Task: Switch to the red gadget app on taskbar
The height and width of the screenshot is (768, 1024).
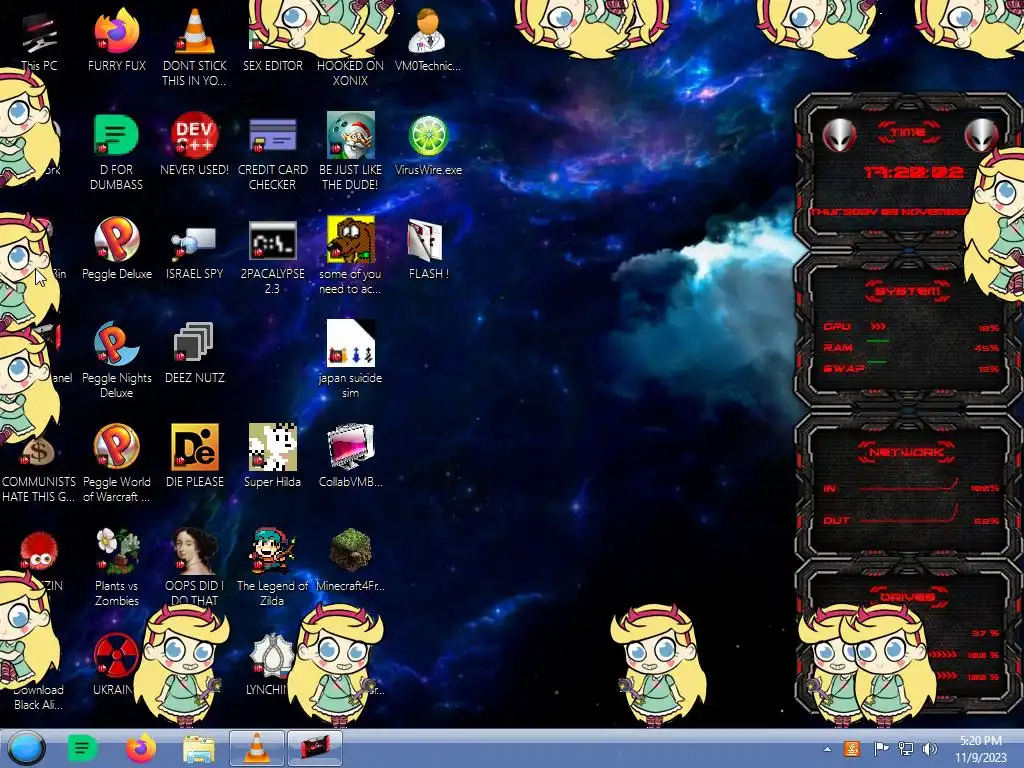Action: coord(315,748)
